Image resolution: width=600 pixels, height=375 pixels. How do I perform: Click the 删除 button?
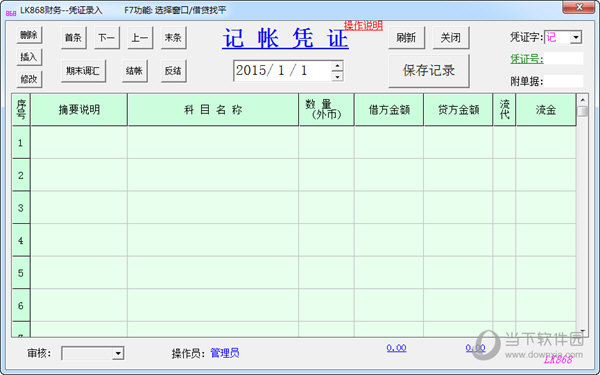point(29,35)
